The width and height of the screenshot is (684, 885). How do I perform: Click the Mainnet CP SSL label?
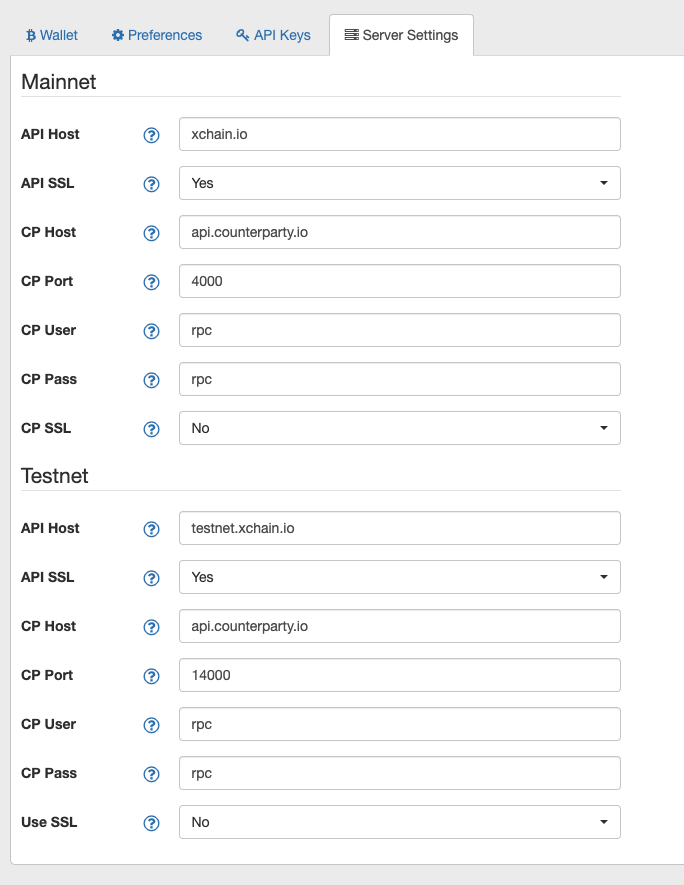[46, 428]
